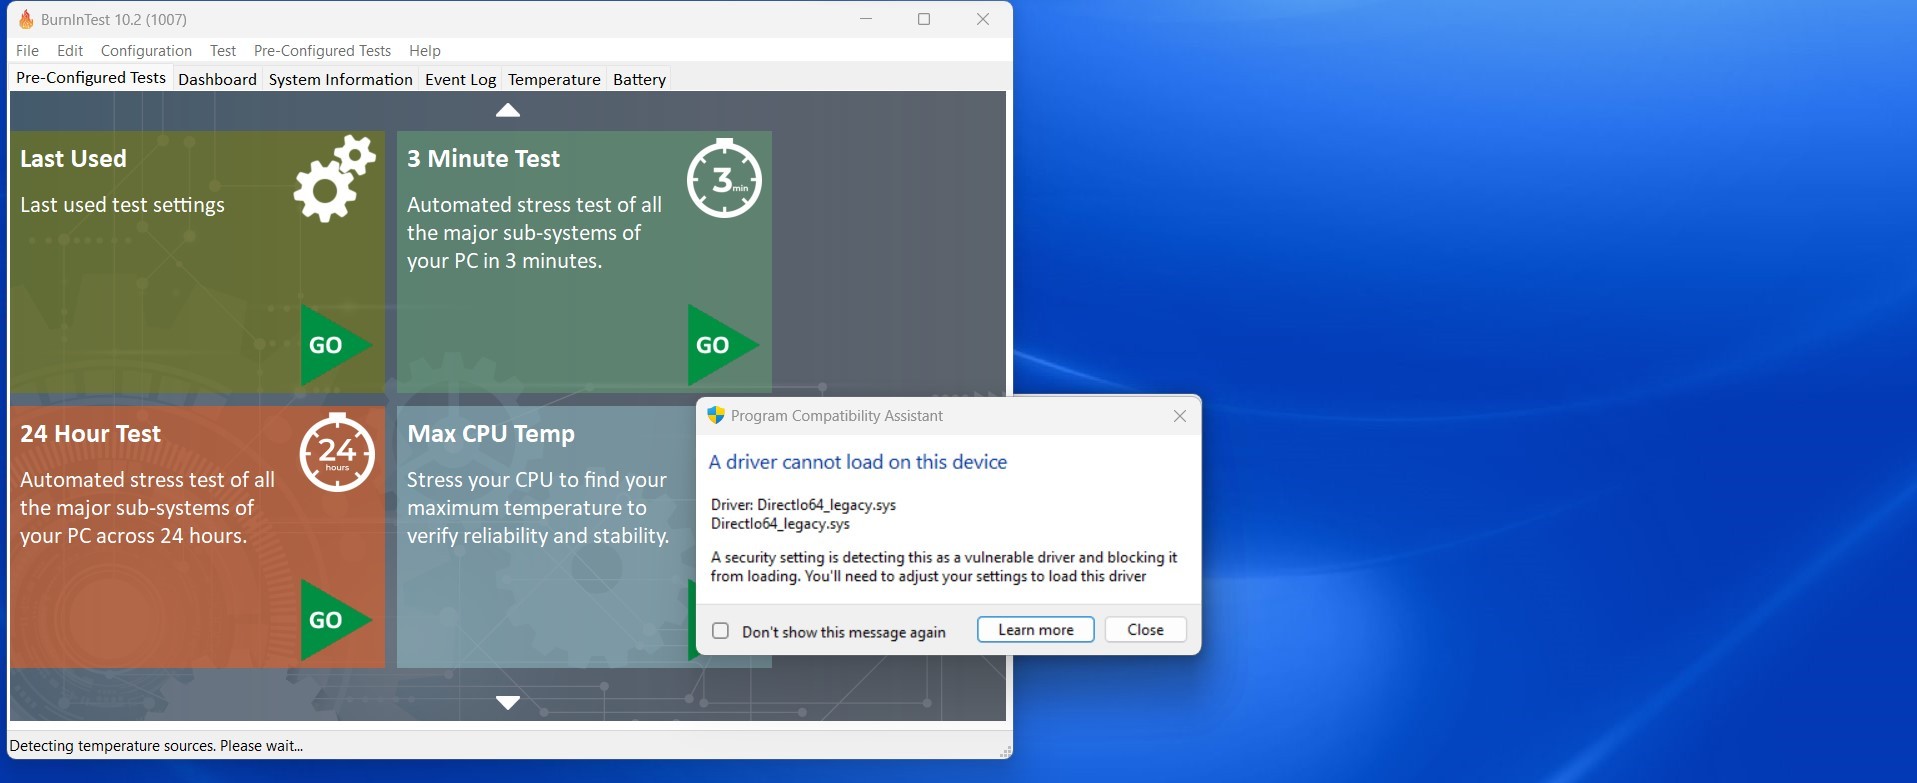Select the 3 Minute Test tile title
Image resolution: width=1917 pixels, height=783 pixels.
483,158
